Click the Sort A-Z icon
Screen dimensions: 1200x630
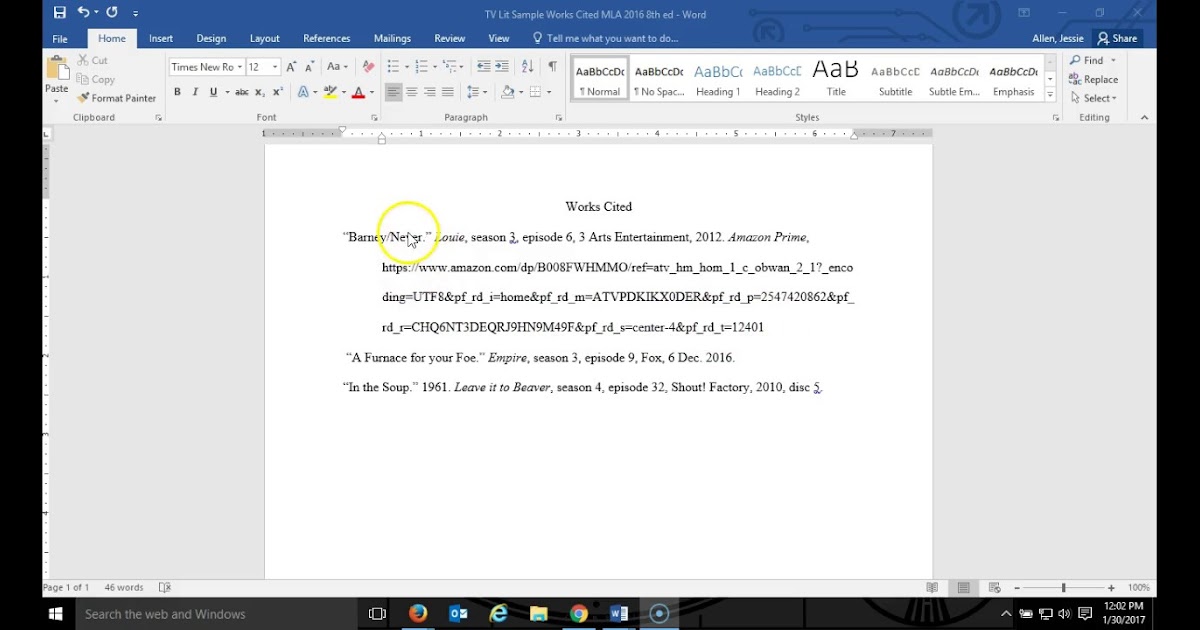pos(528,67)
